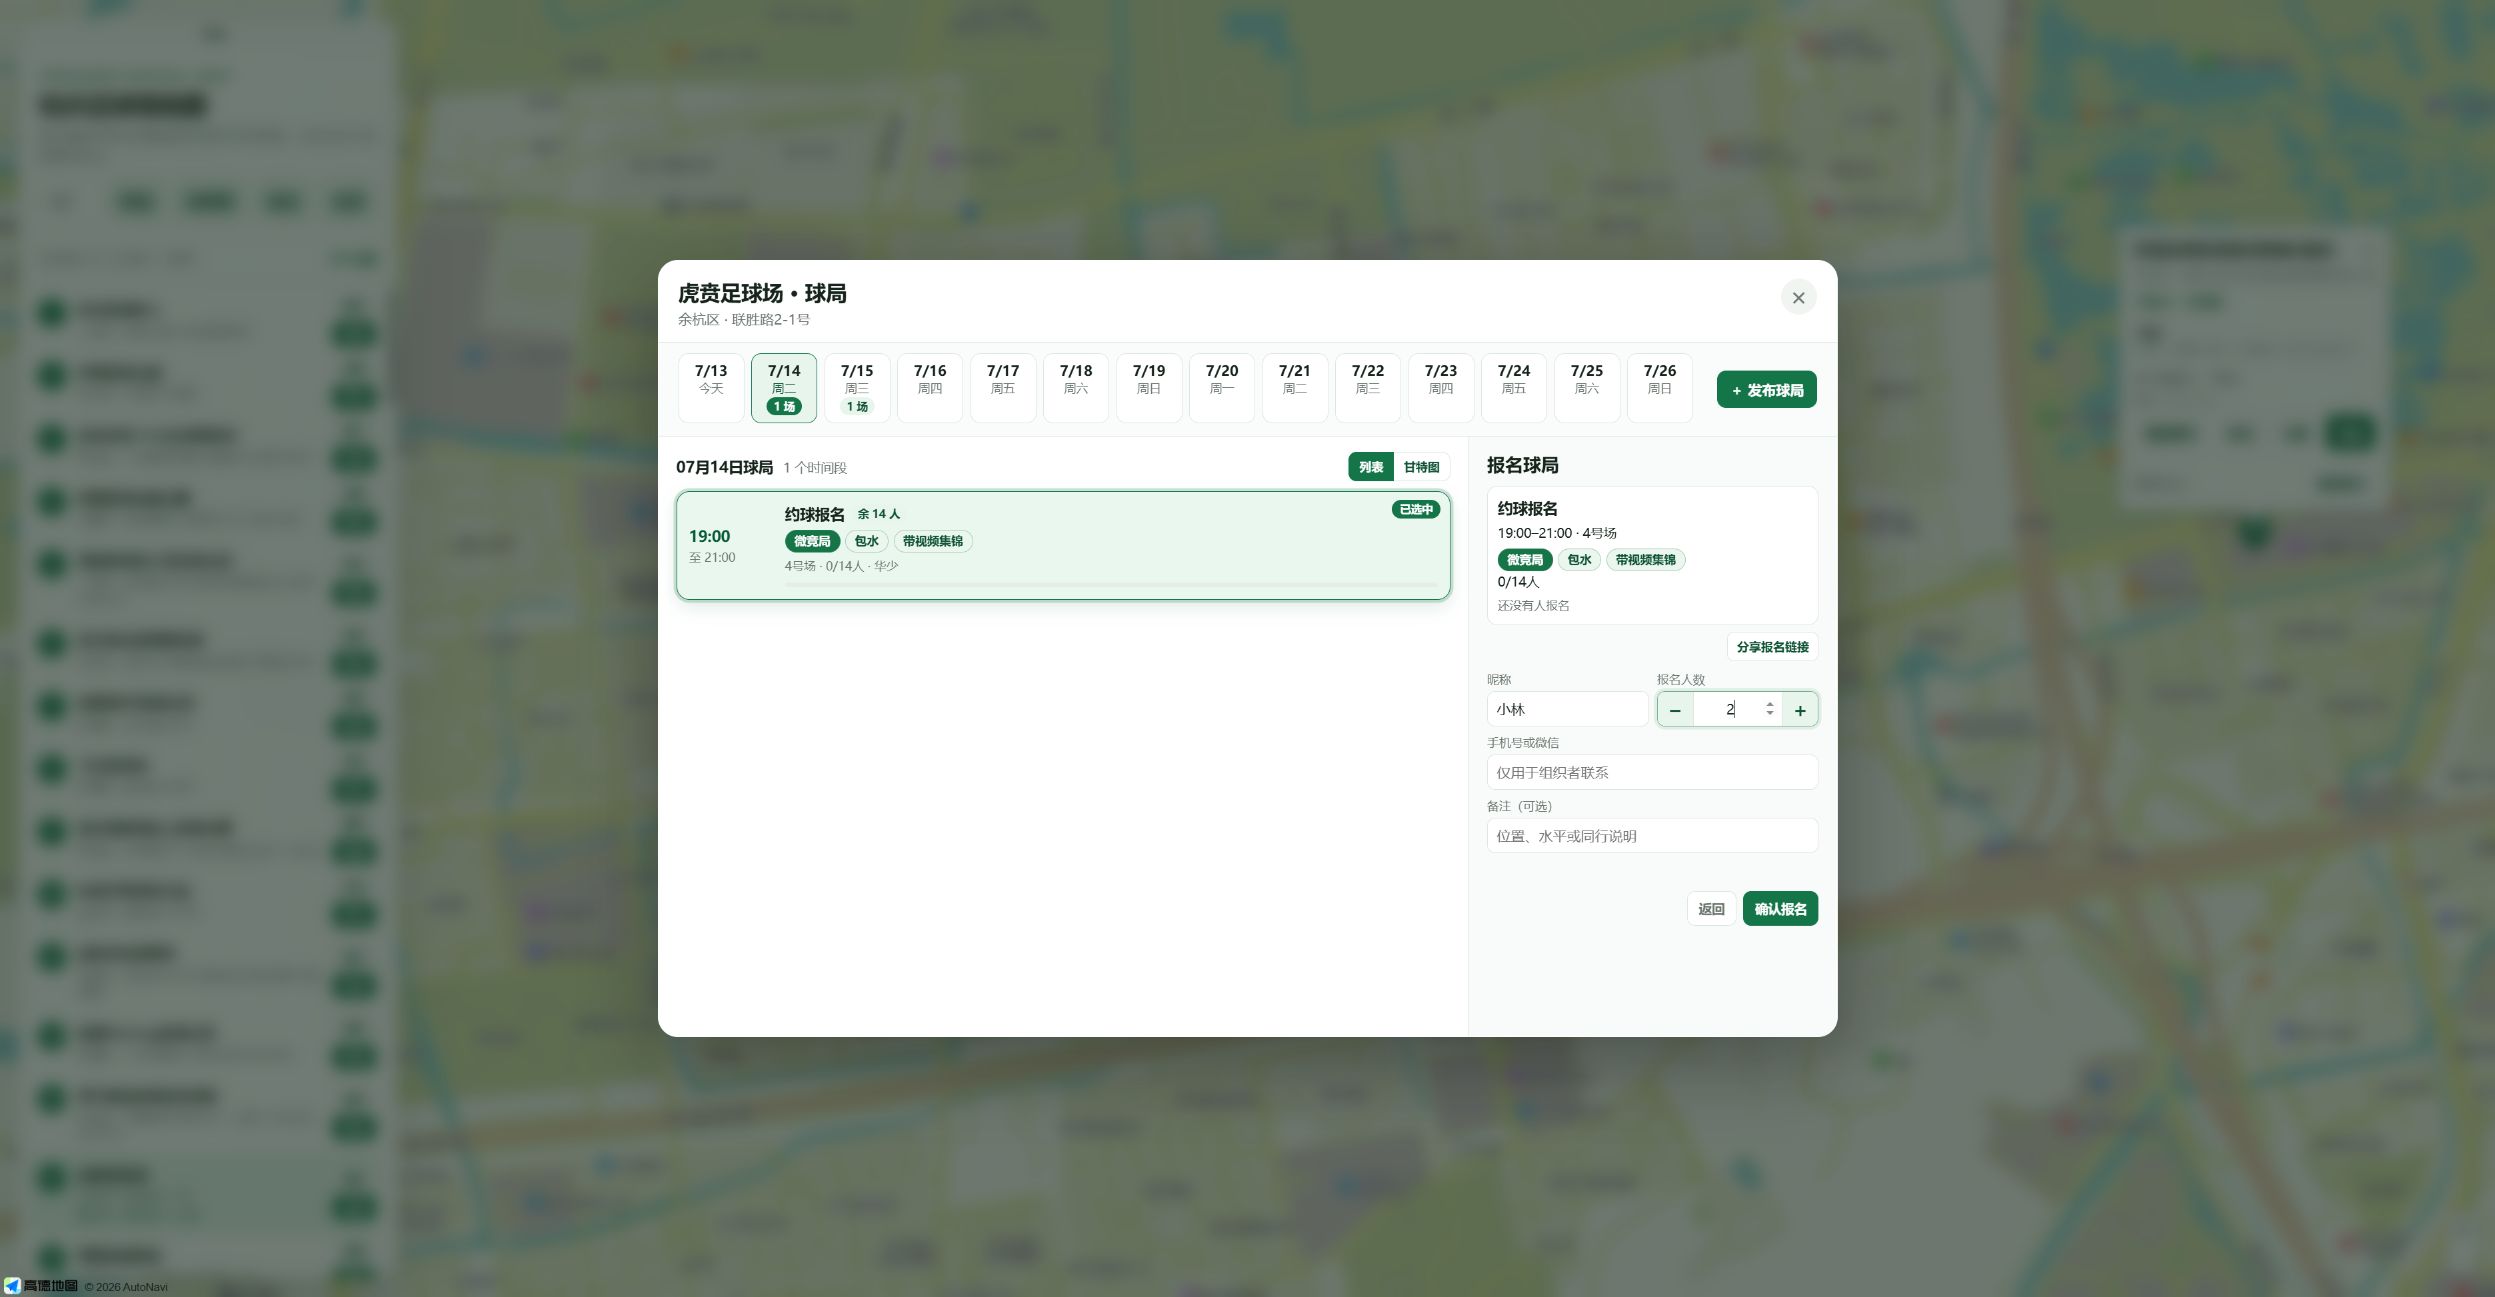Select the 19:00 约球报名 session card
The width and height of the screenshot is (2495, 1297).
pos(1063,545)
